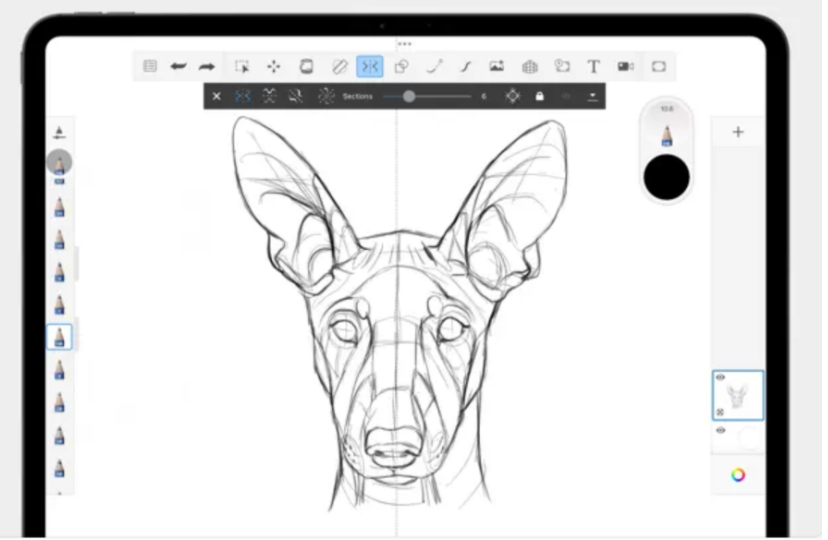The width and height of the screenshot is (828, 540).
Task: Select the Import Image tool
Action: coord(496,67)
